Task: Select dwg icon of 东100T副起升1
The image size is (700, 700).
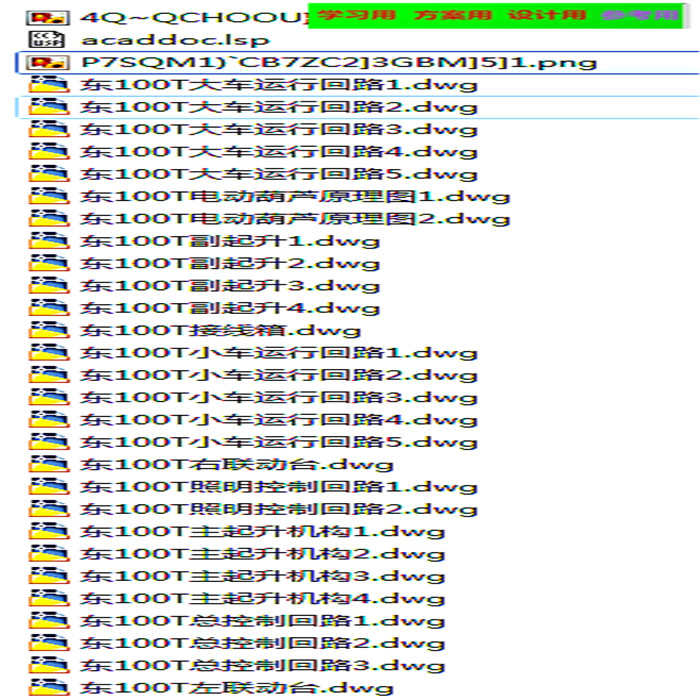Action: [49, 241]
